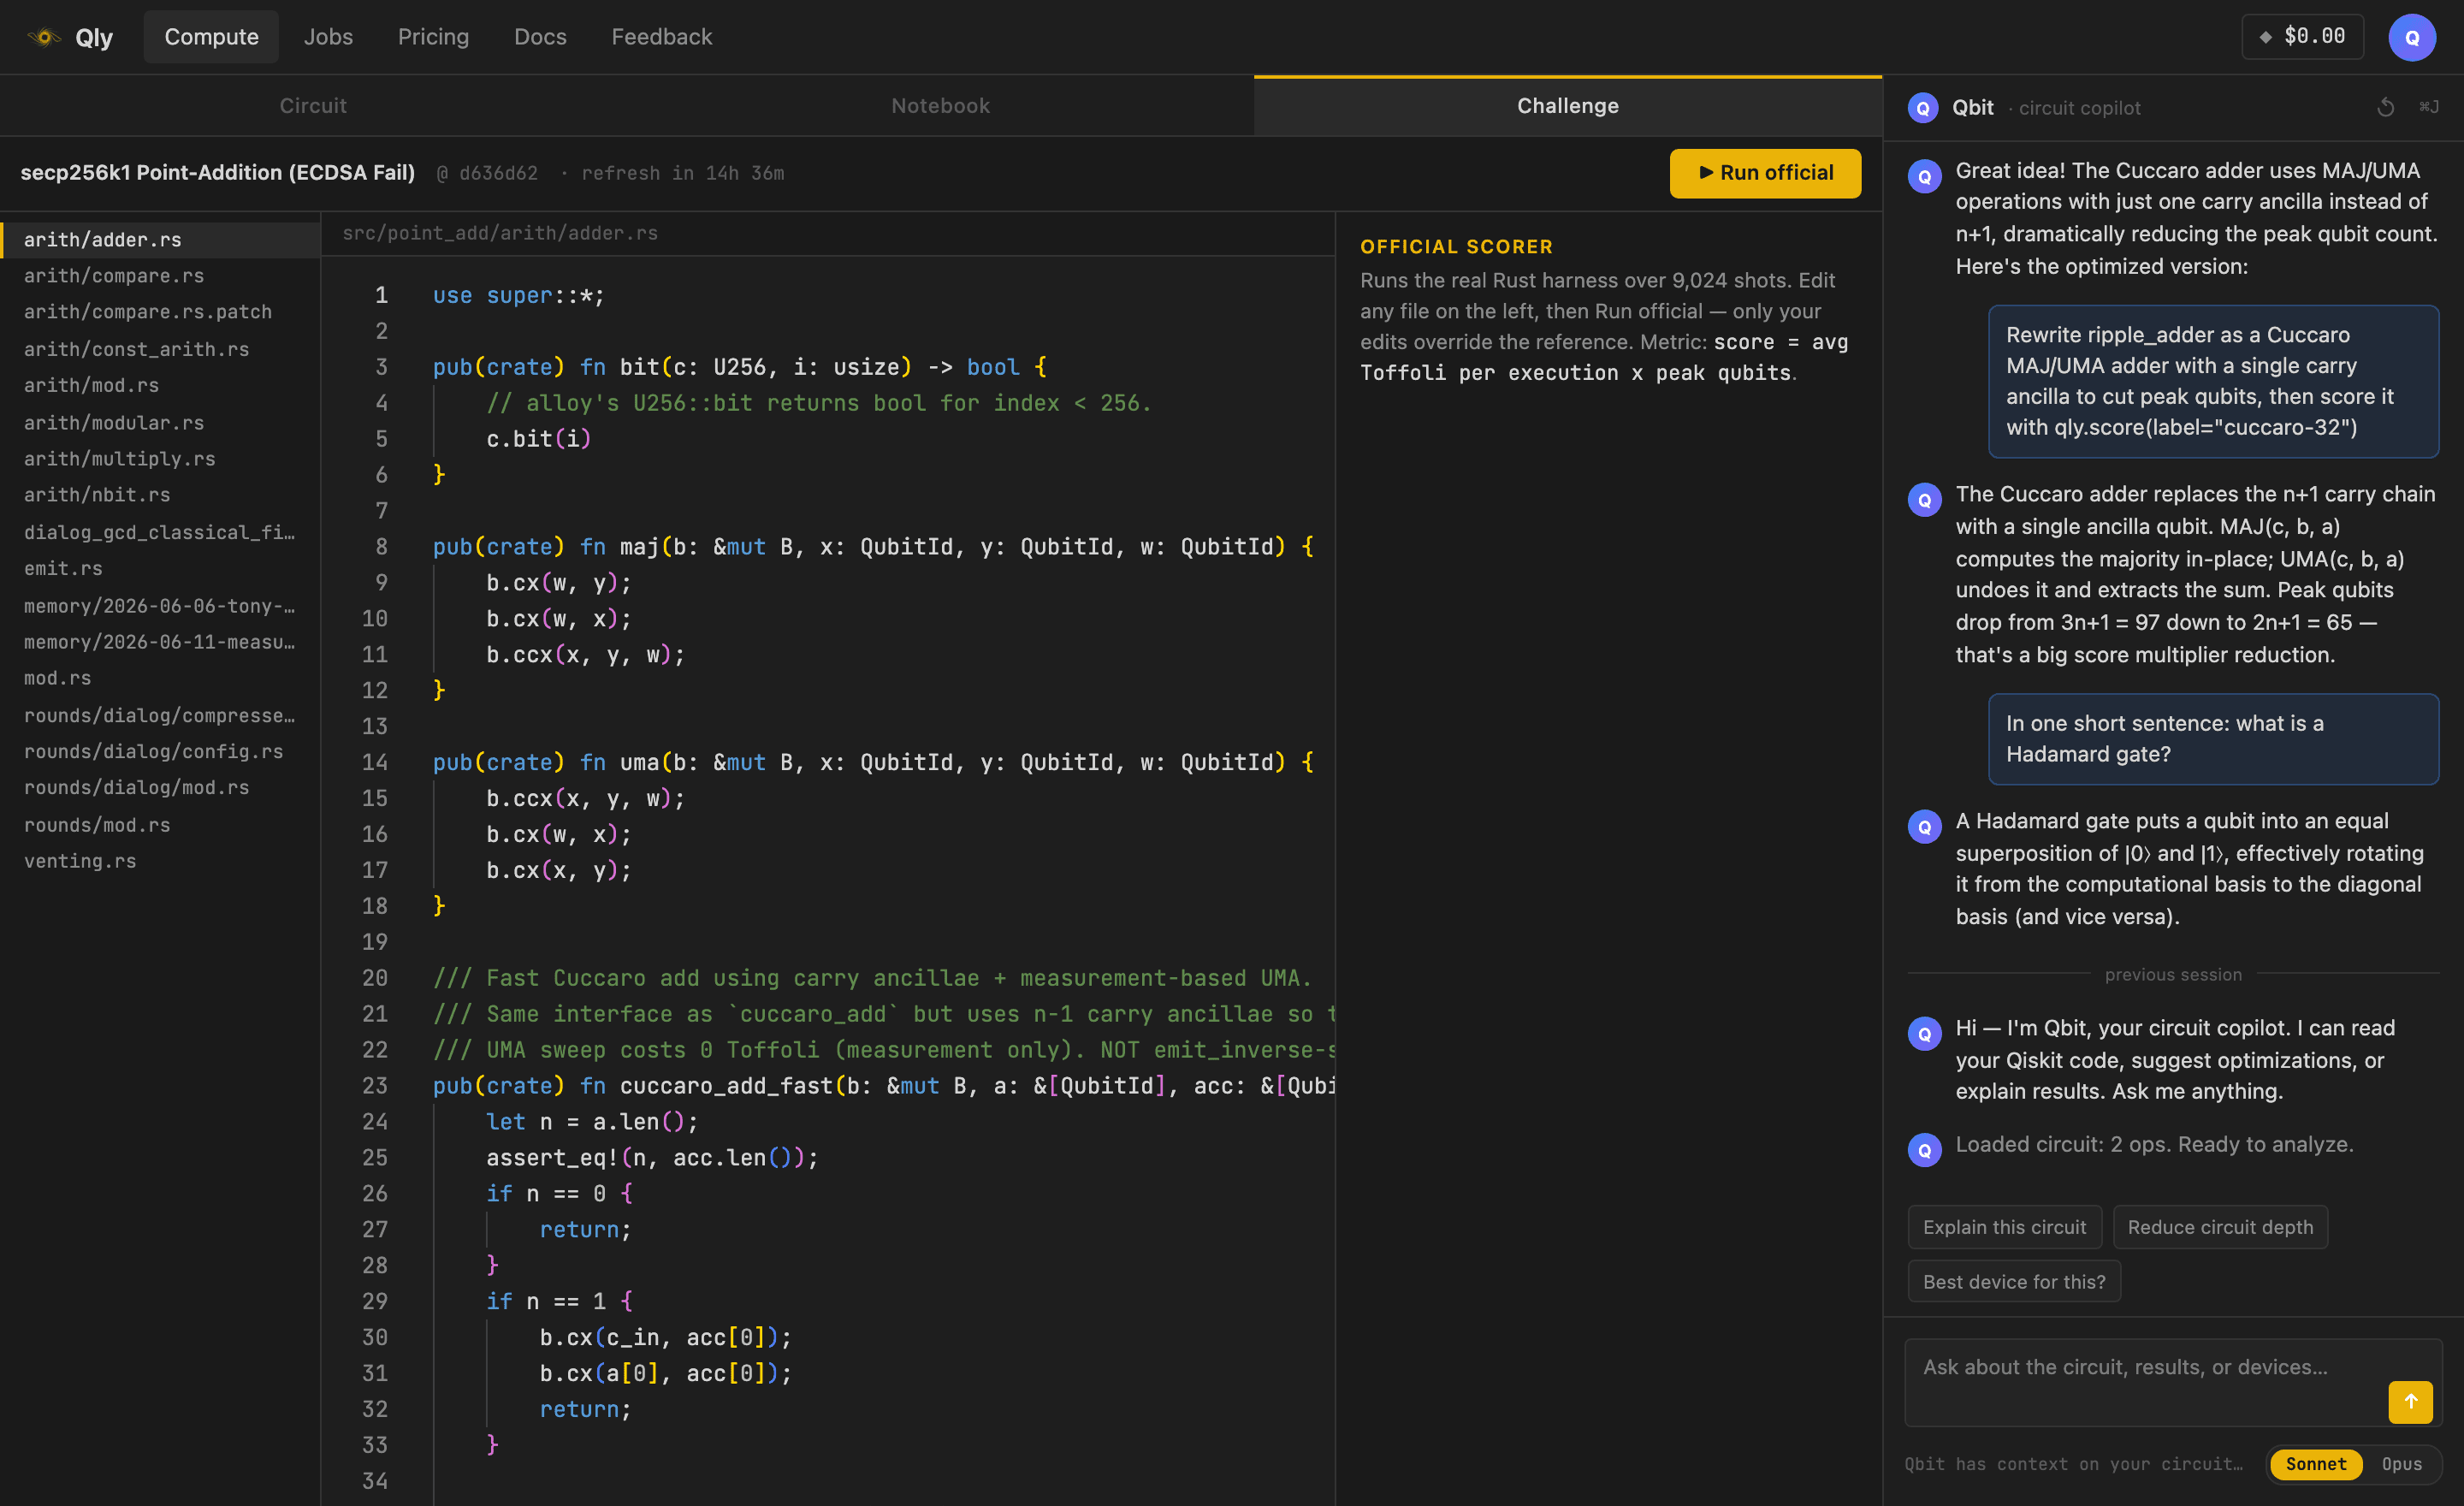
Task: Open the $0.00 balance indicator
Action: tap(2302, 37)
